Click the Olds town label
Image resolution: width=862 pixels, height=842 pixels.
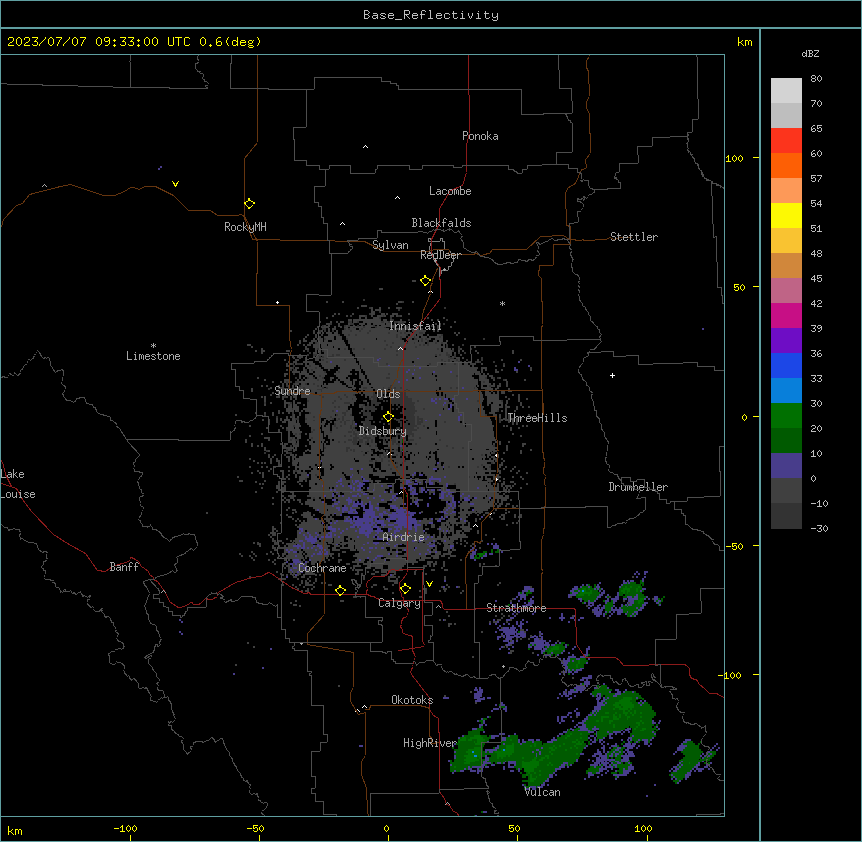click(x=388, y=394)
